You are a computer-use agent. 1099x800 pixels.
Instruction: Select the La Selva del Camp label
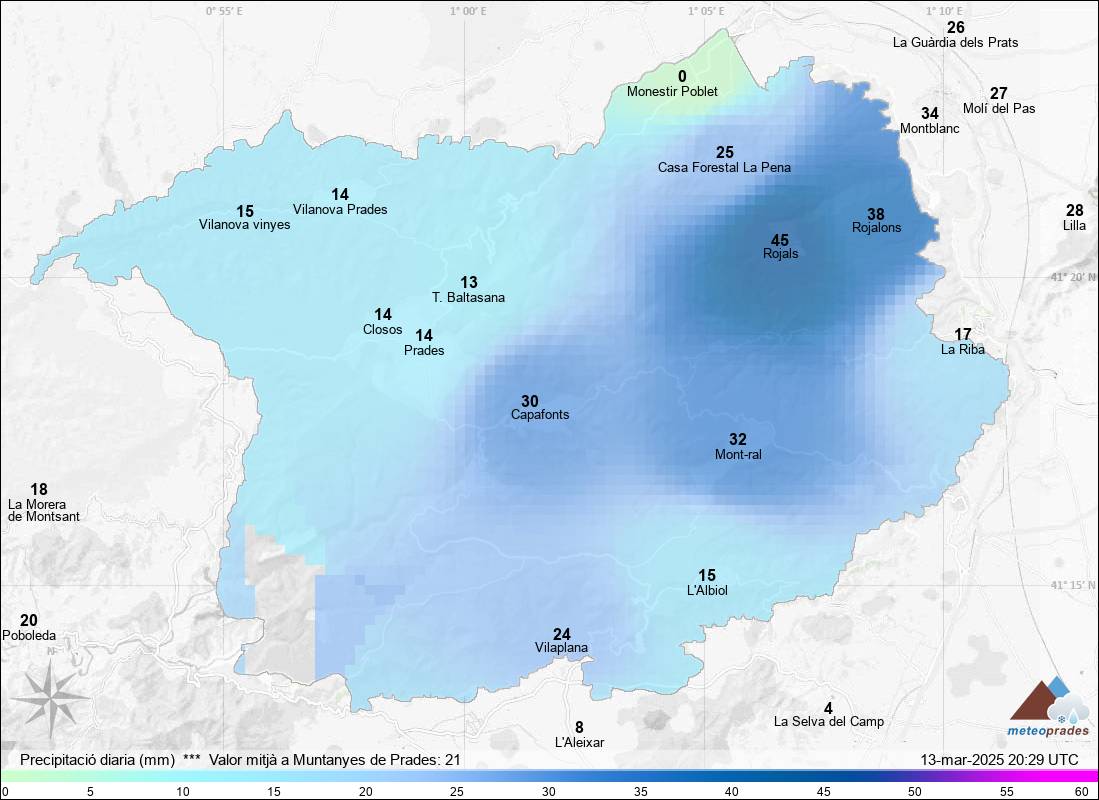[x=828, y=721]
